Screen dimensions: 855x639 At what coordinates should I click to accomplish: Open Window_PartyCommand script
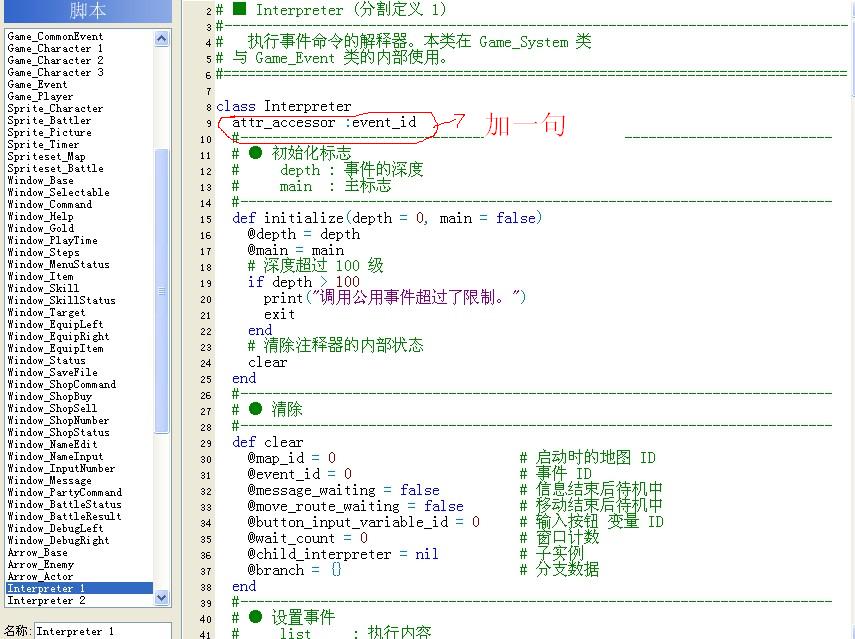pyautogui.click(x=64, y=492)
